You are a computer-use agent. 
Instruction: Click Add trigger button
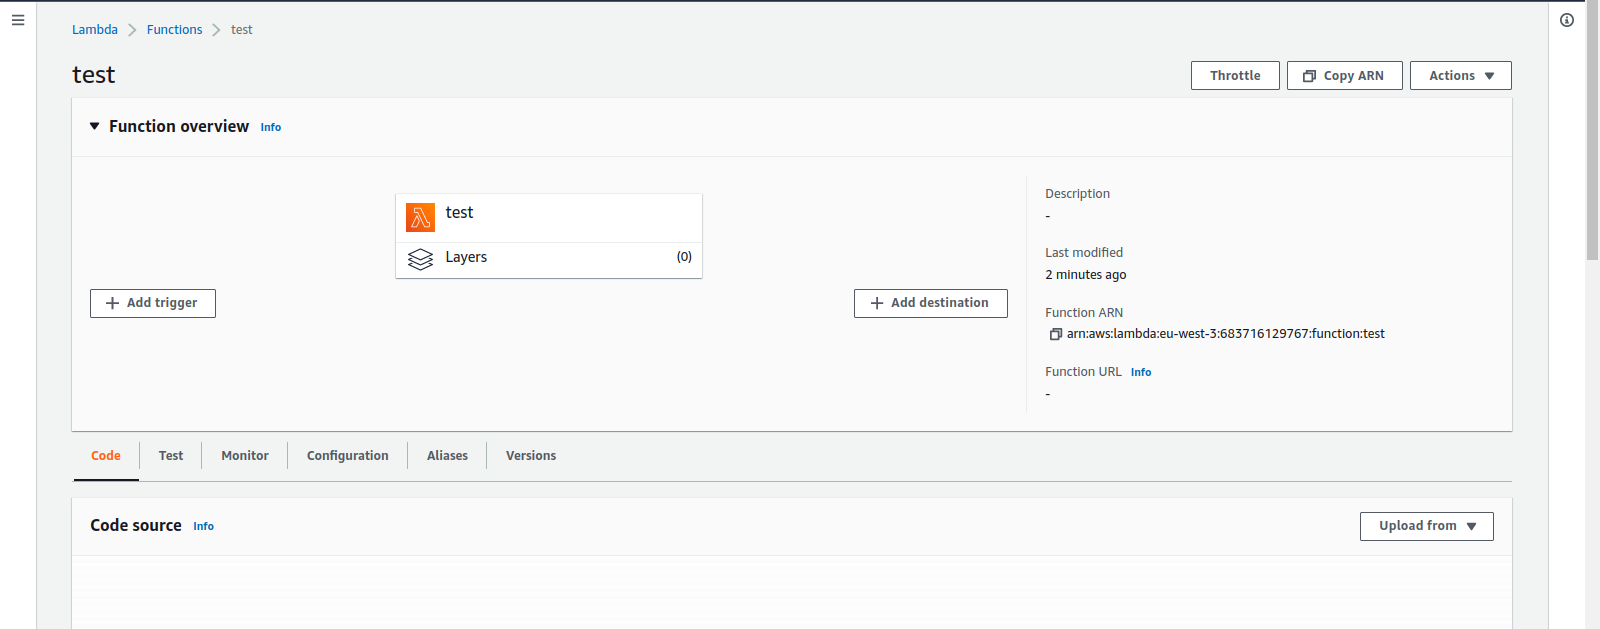[153, 303]
